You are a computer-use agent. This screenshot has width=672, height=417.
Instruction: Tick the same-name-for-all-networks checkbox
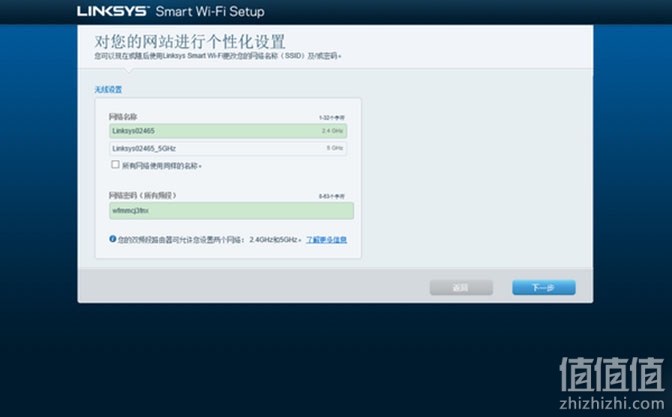point(115,165)
